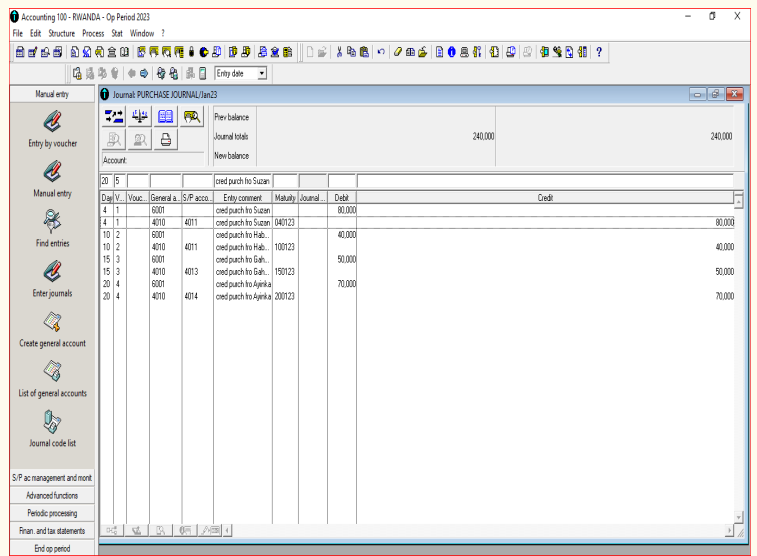Click the Paste clipboard toolbar icon
This screenshot has width=757, height=556.
pyautogui.click(x=364, y=52)
